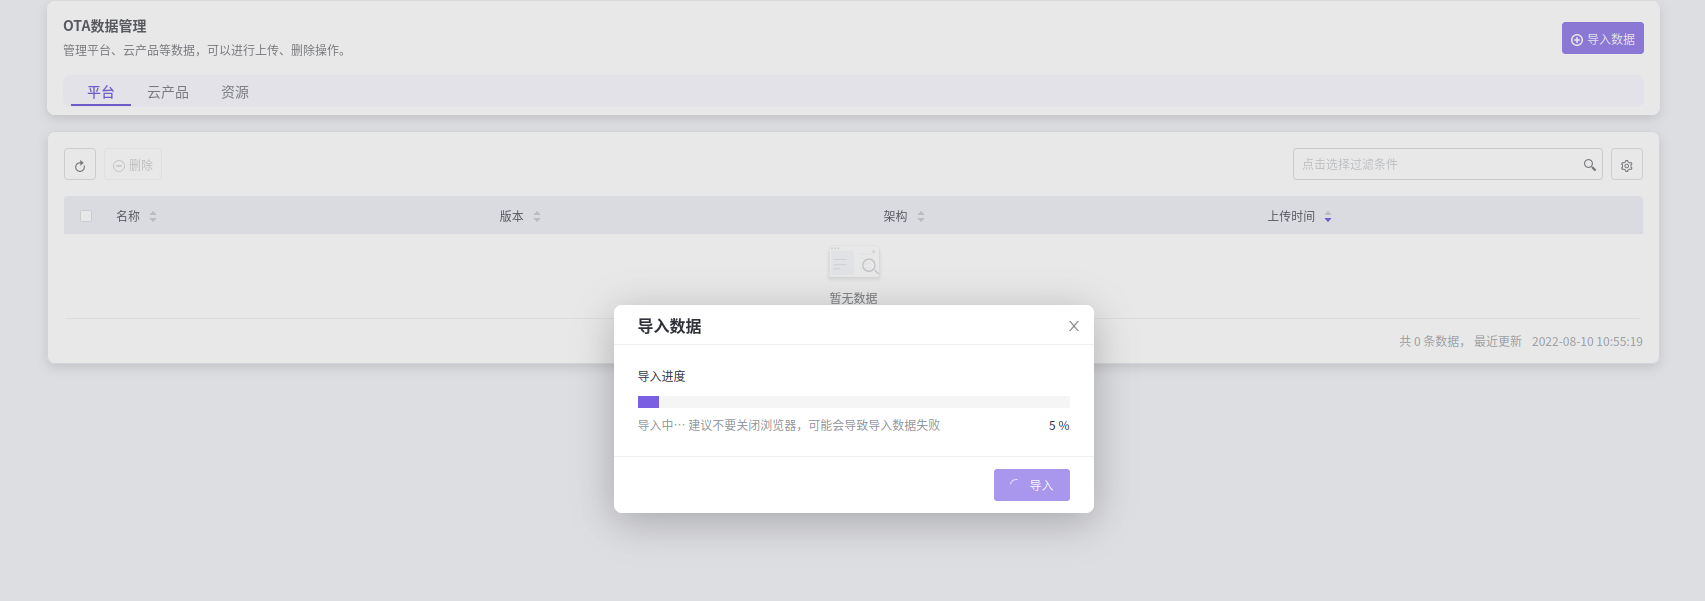
Task: Click the import progress bar
Action: pos(853,402)
